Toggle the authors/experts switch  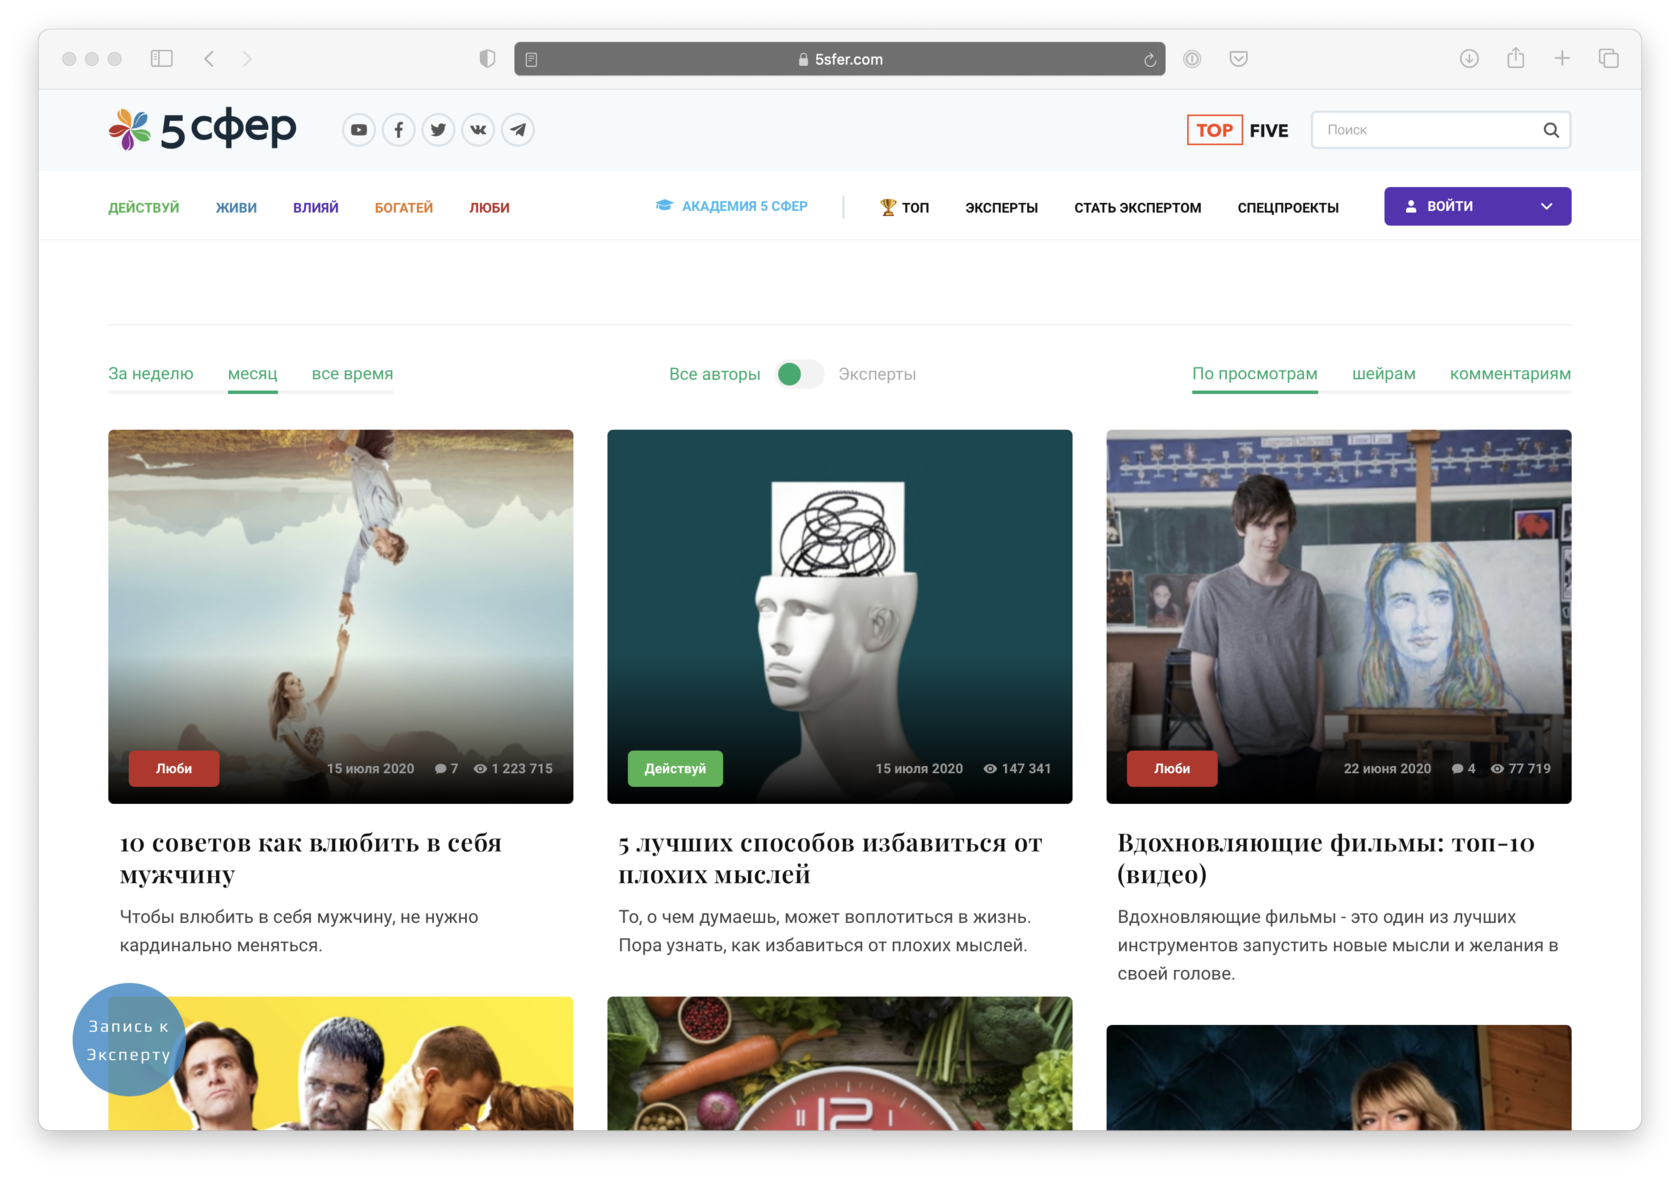coord(799,374)
